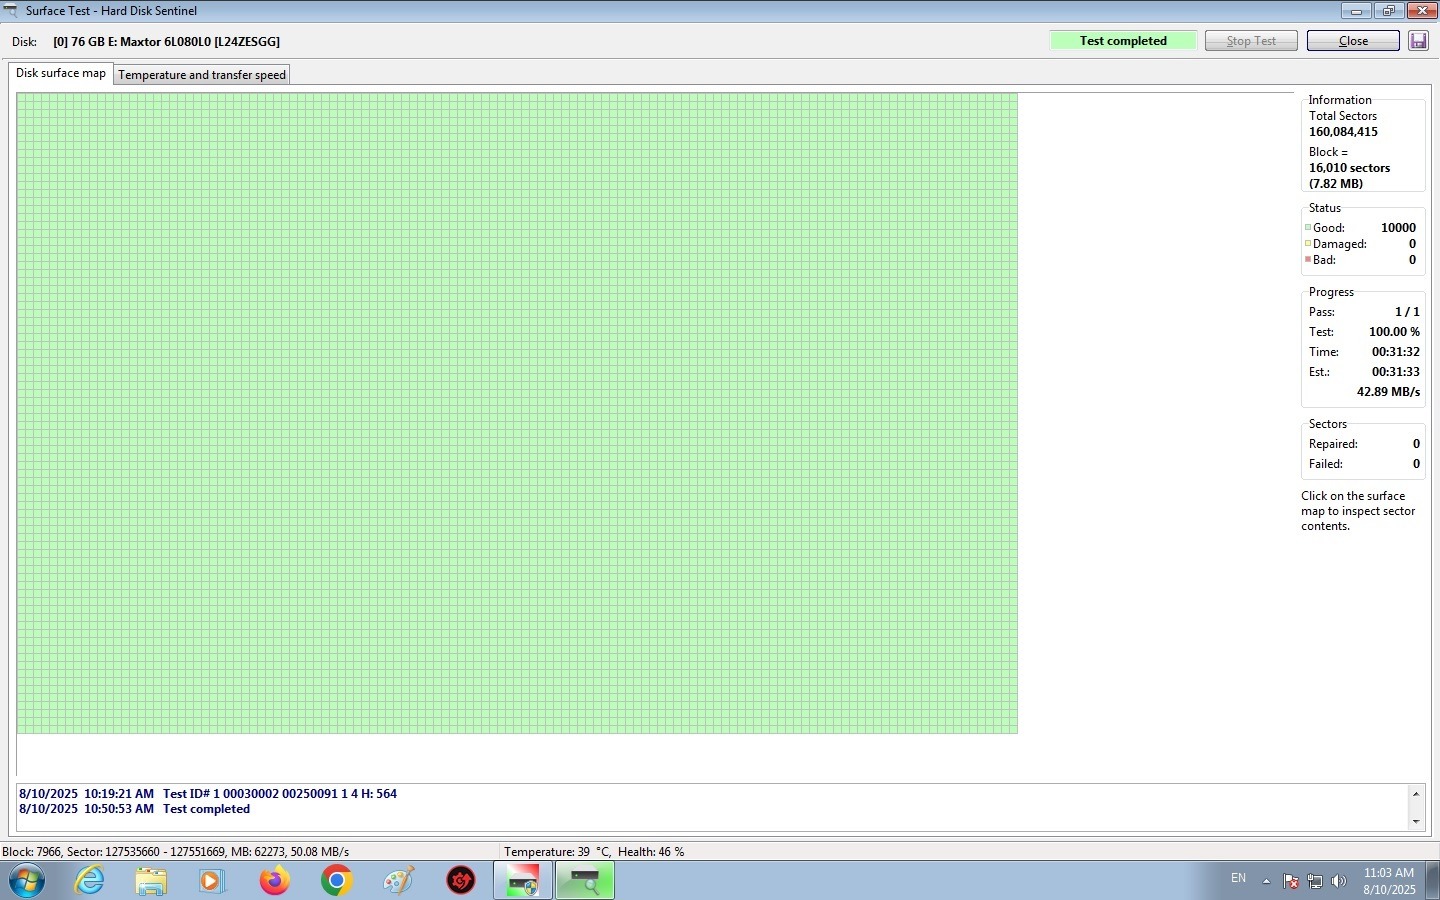Click the Est. time value 00:31:33
Viewport: 1440px width, 900px height.
tap(1395, 372)
